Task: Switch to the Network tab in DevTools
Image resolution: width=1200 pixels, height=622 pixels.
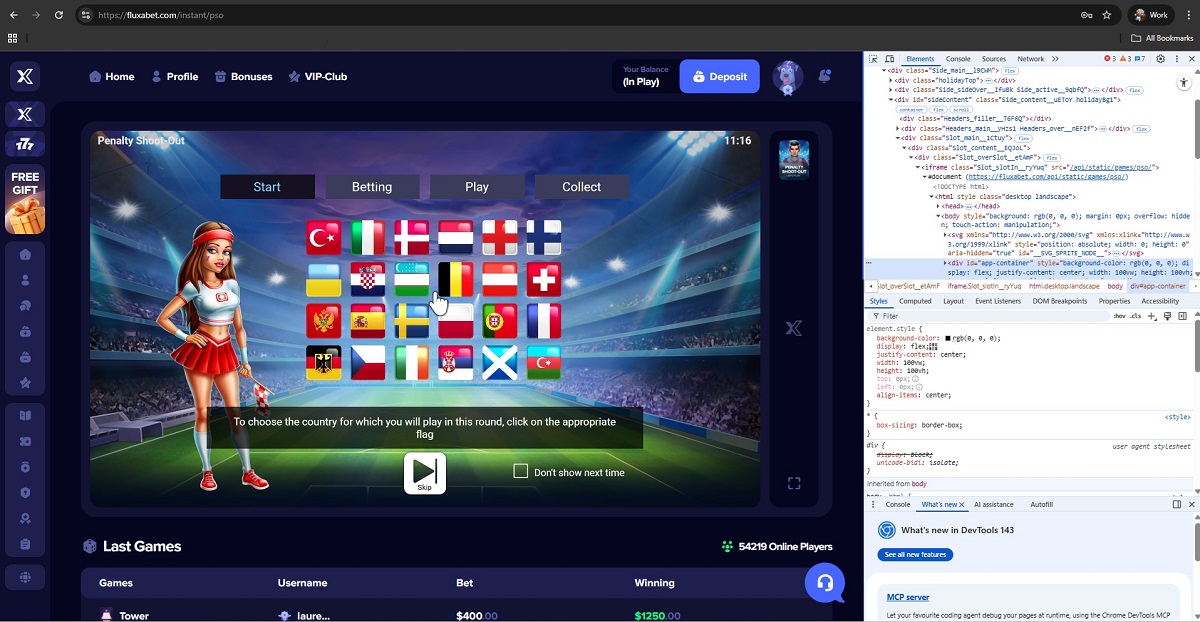Action: click(x=1030, y=59)
